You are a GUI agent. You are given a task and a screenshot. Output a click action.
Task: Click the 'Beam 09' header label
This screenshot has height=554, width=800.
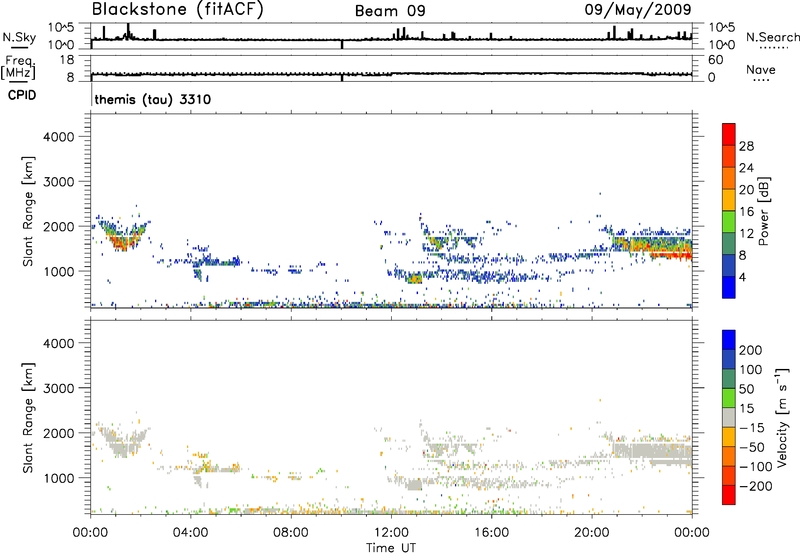pos(390,11)
